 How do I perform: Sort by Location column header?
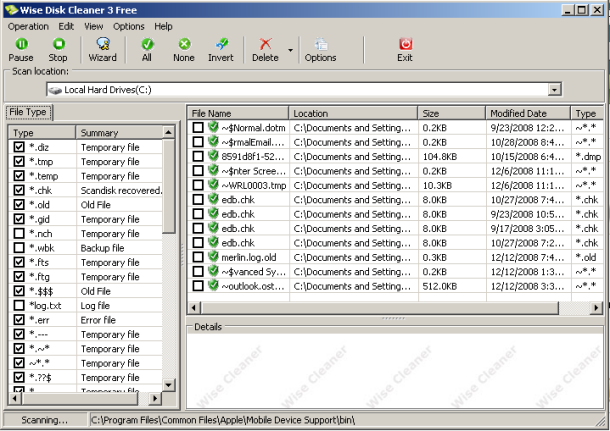(x=353, y=113)
